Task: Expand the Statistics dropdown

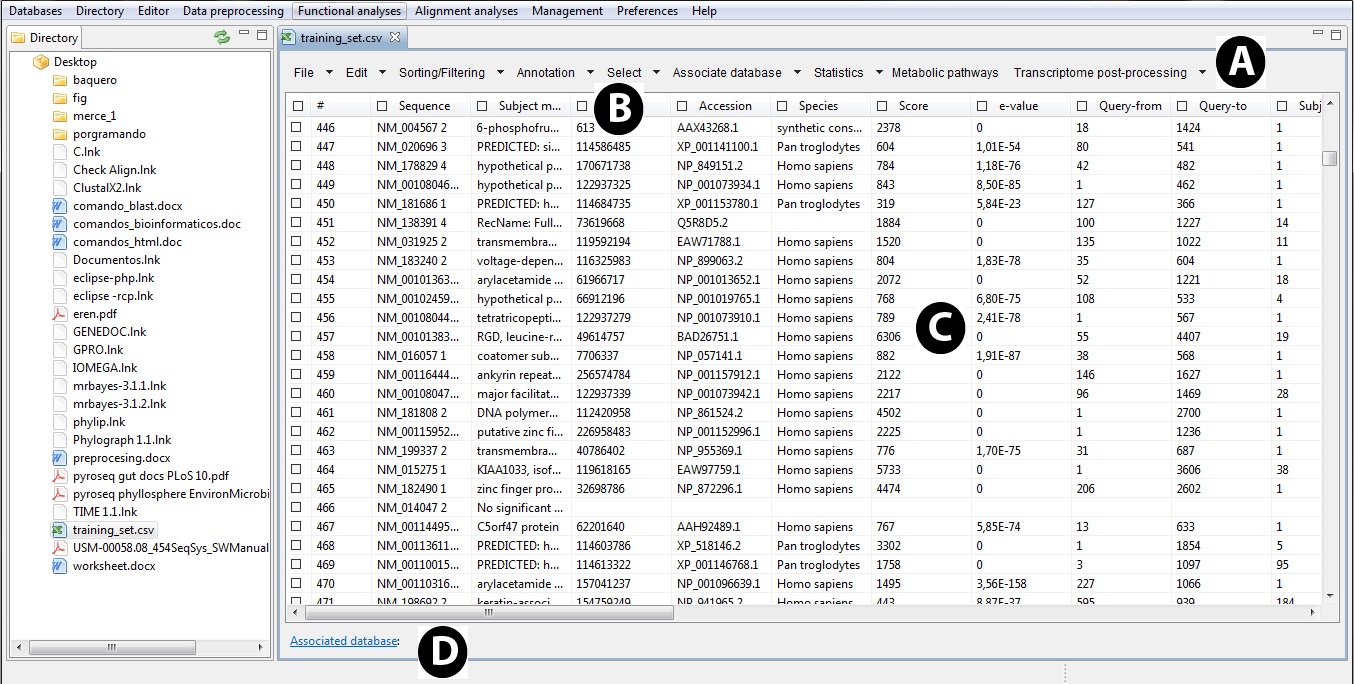Action: coord(879,73)
